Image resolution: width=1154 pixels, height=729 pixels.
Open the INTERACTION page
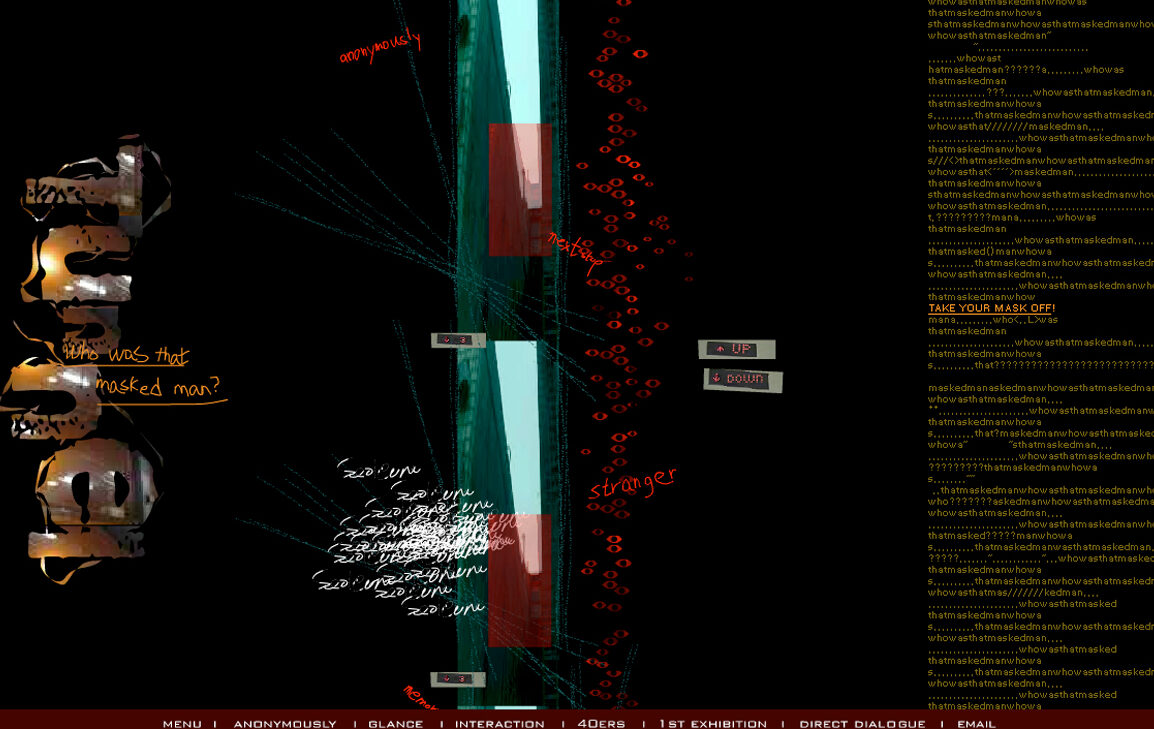500,723
